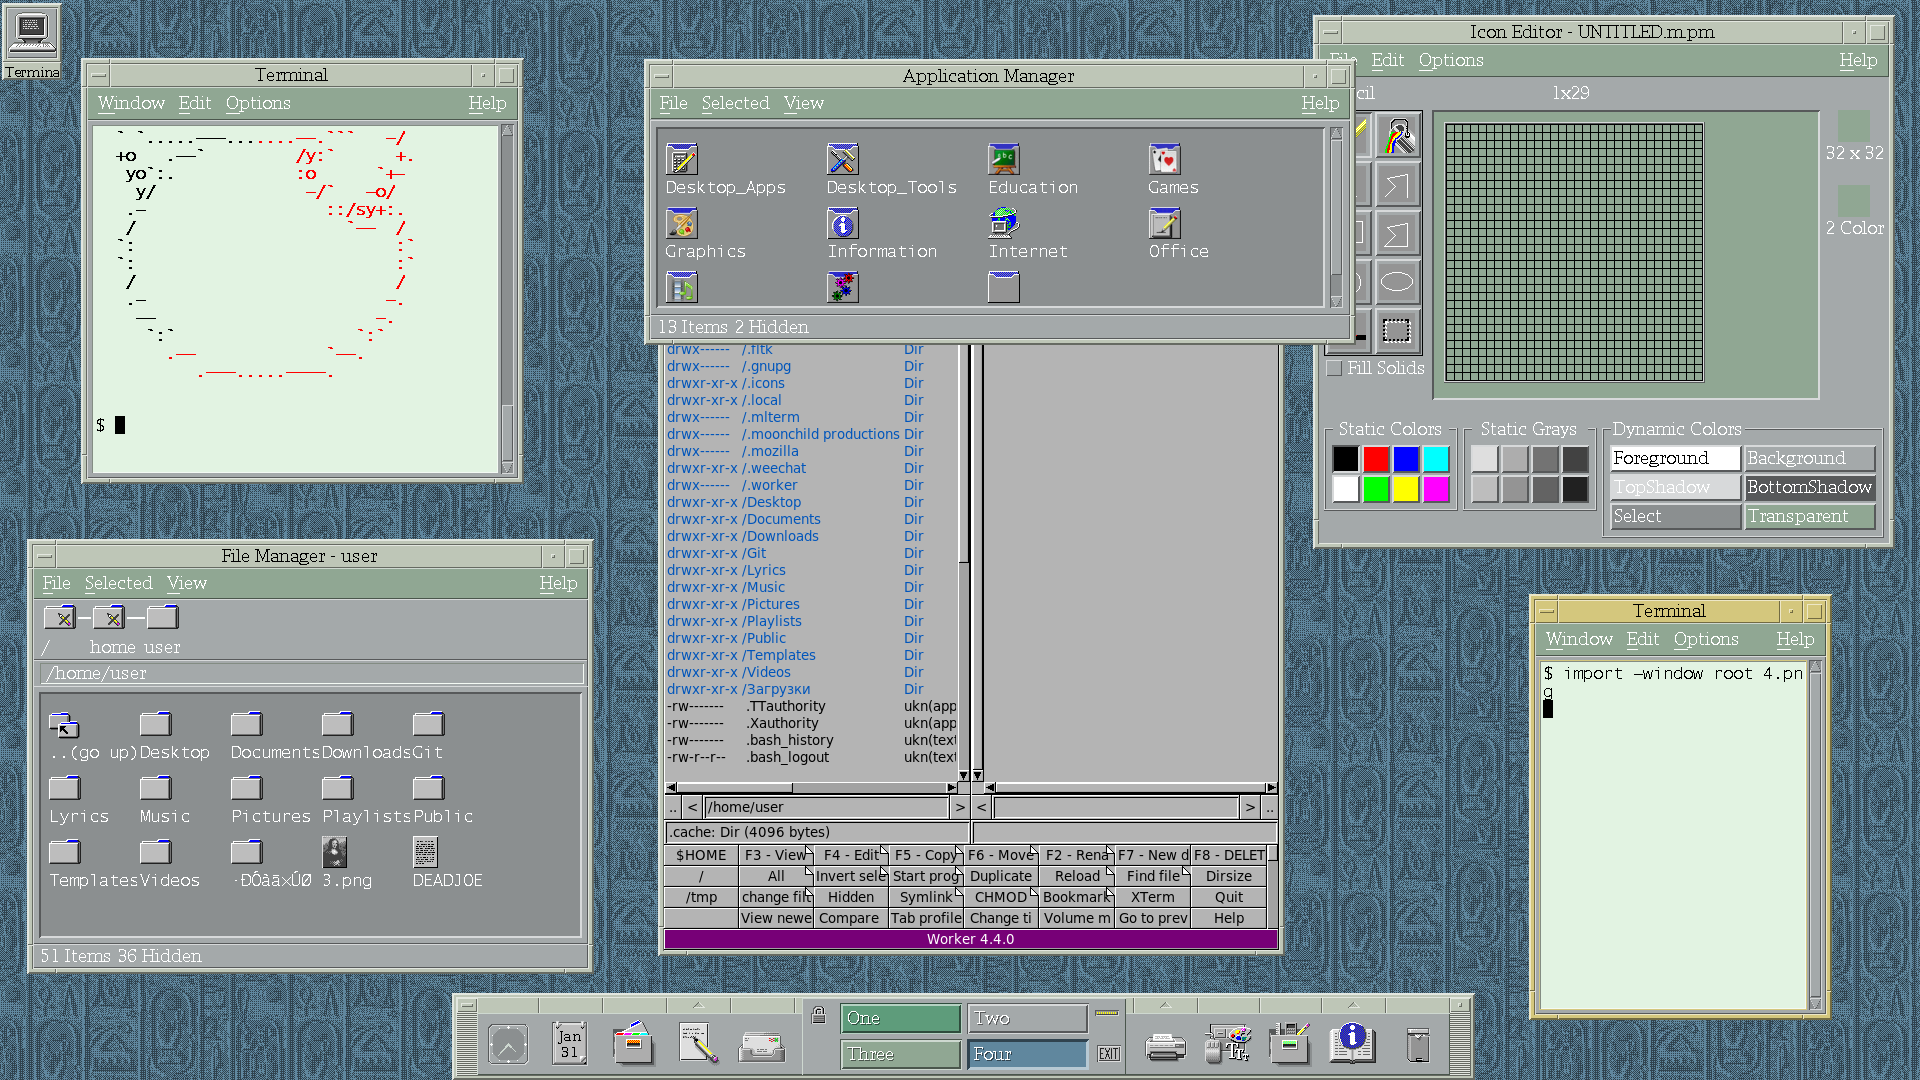Open Selected menu in Application Manager
This screenshot has height=1080, width=1920.
point(735,103)
